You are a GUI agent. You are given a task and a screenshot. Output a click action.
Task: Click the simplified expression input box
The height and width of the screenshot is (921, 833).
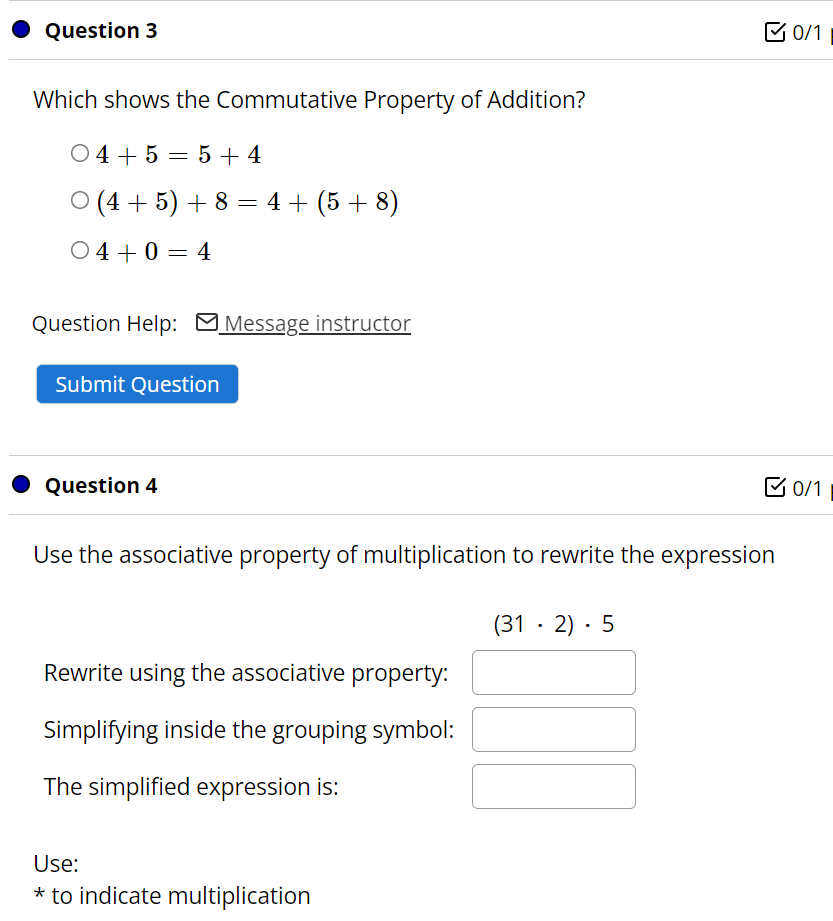click(x=553, y=786)
